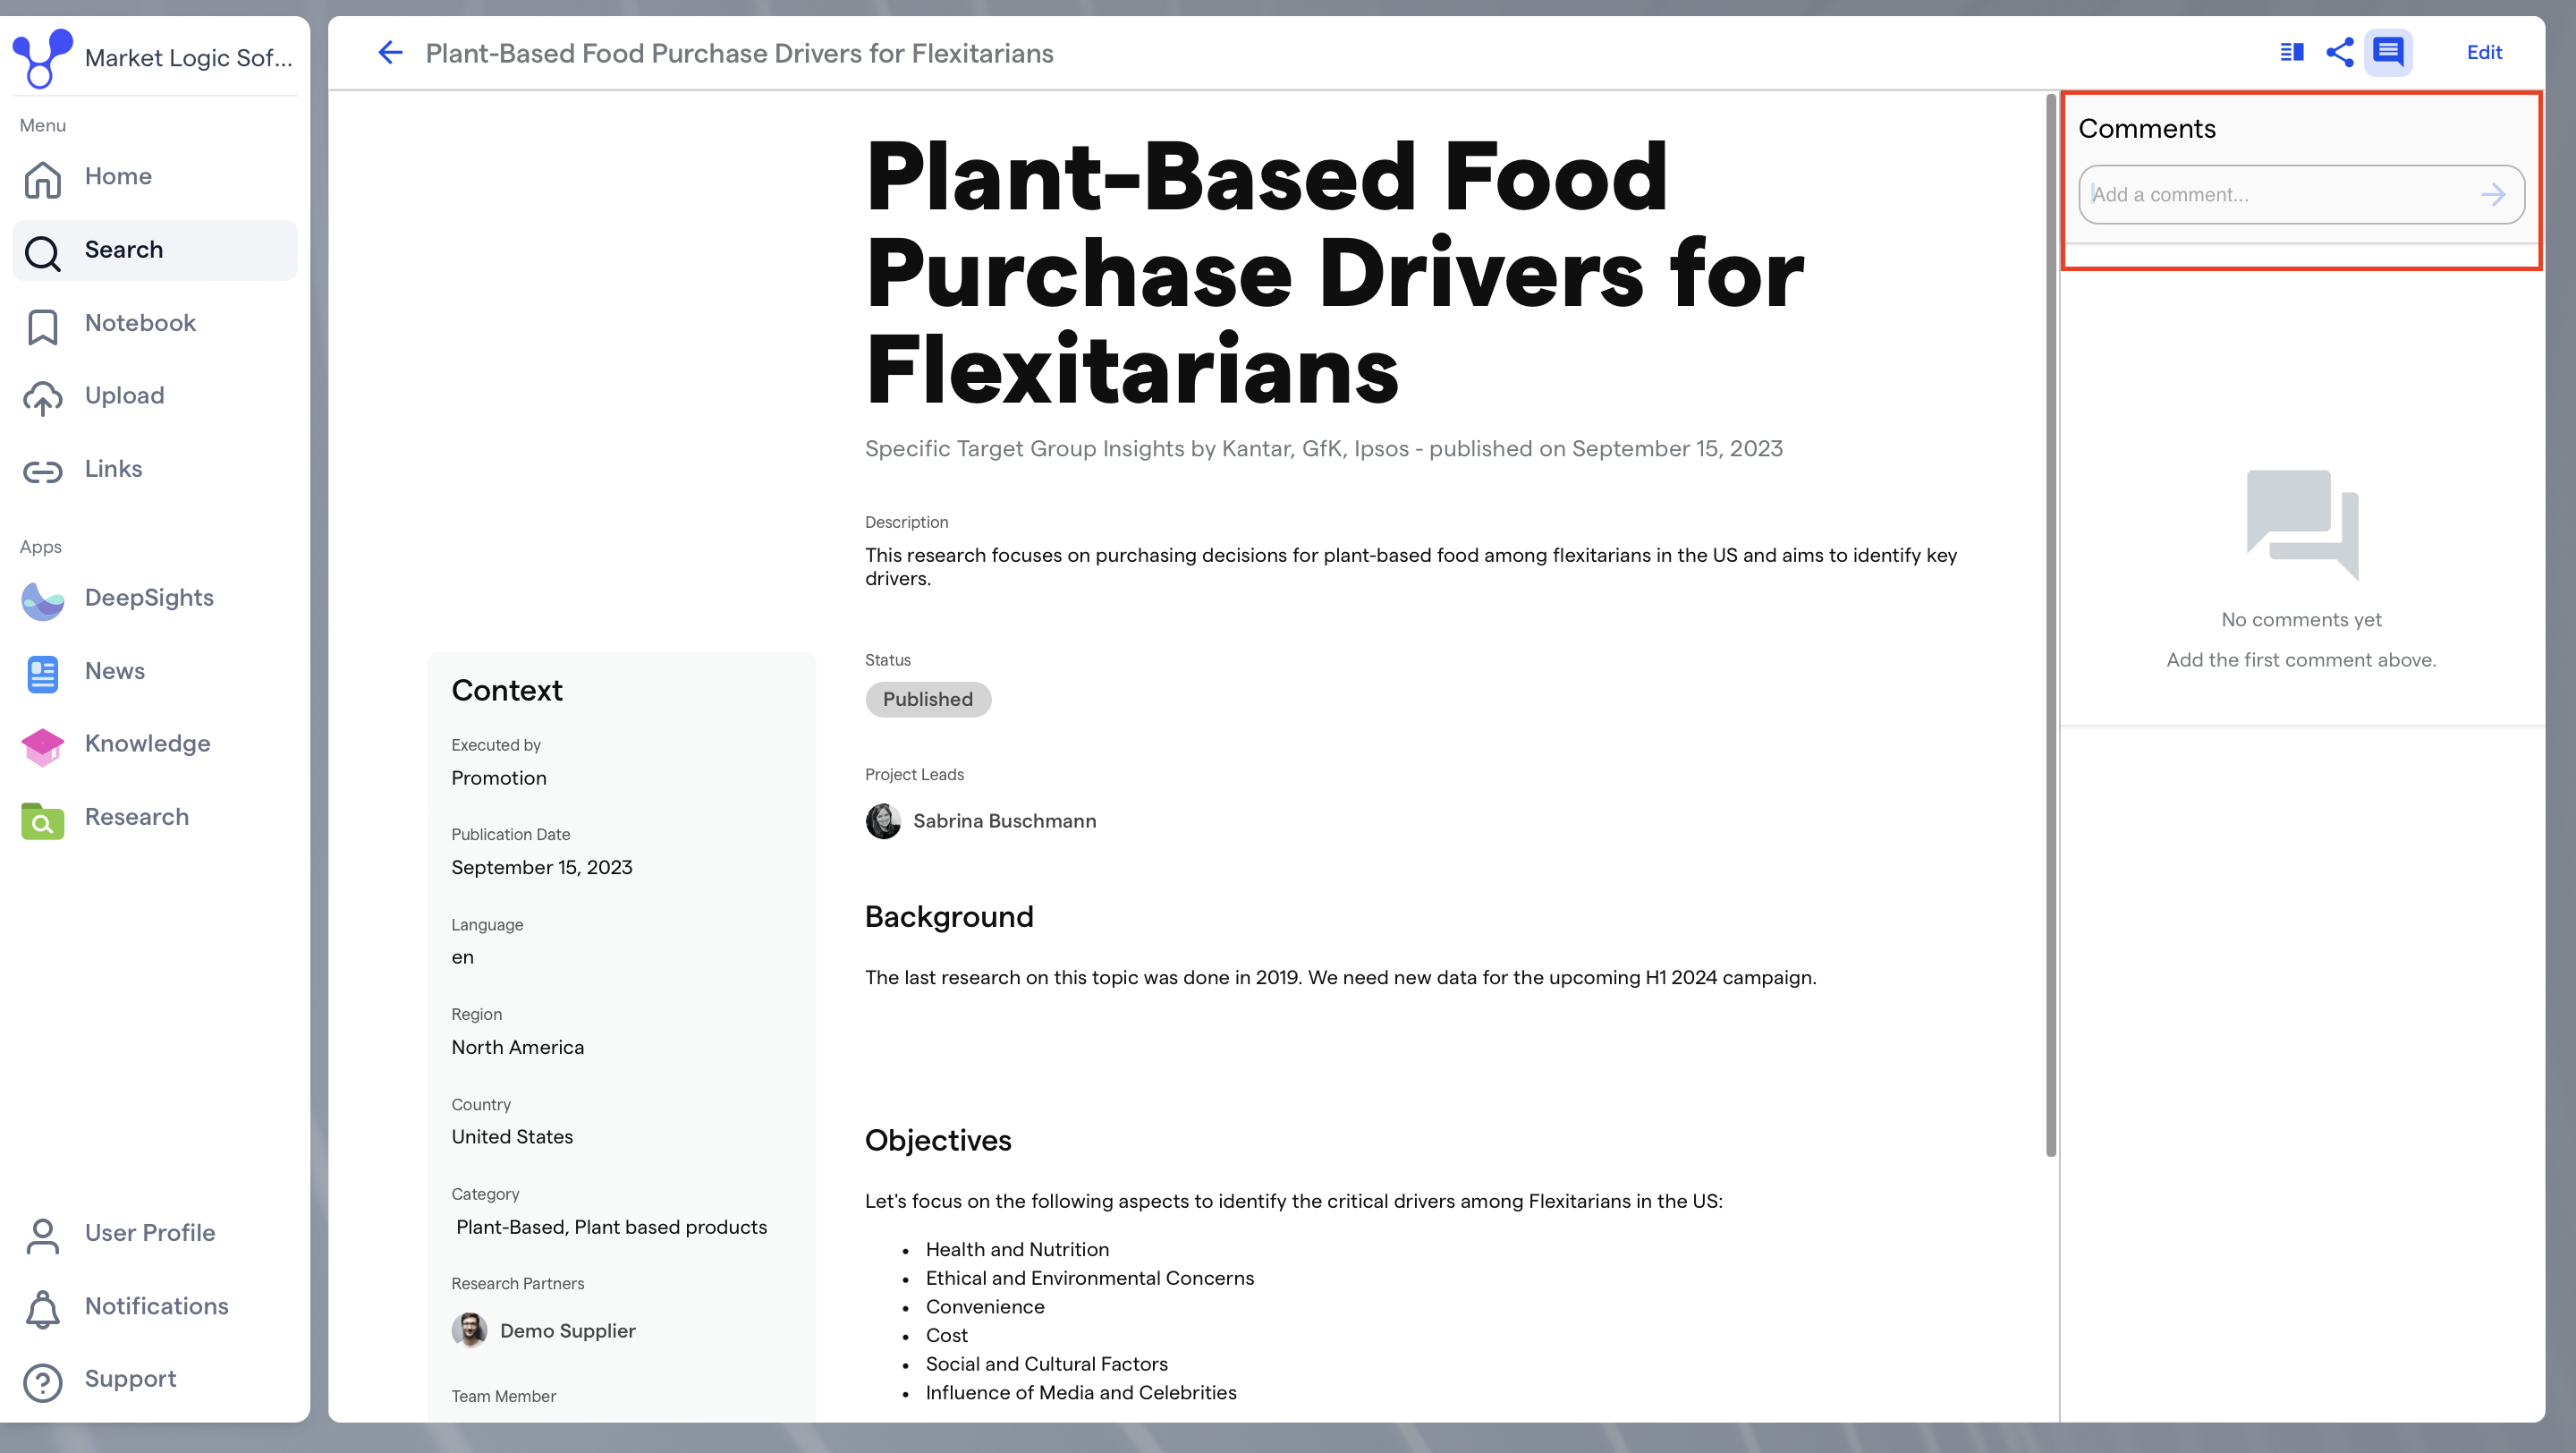Click the back arrow beside the page title
Image resolution: width=2576 pixels, height=1453 pixels.
coord(390,52)
